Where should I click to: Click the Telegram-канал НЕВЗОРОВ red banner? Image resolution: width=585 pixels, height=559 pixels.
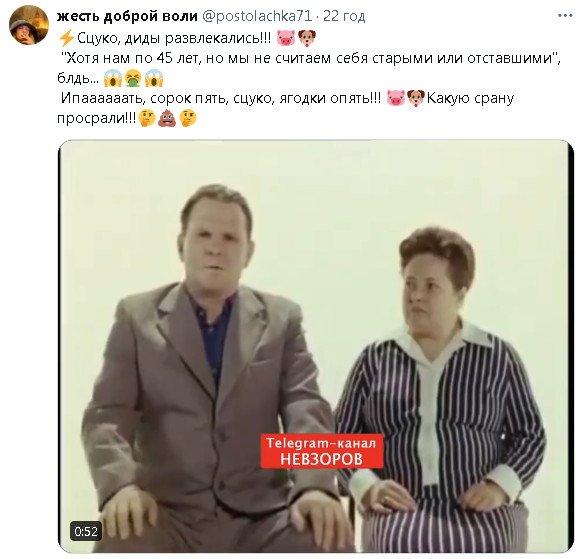coord(321,450)
